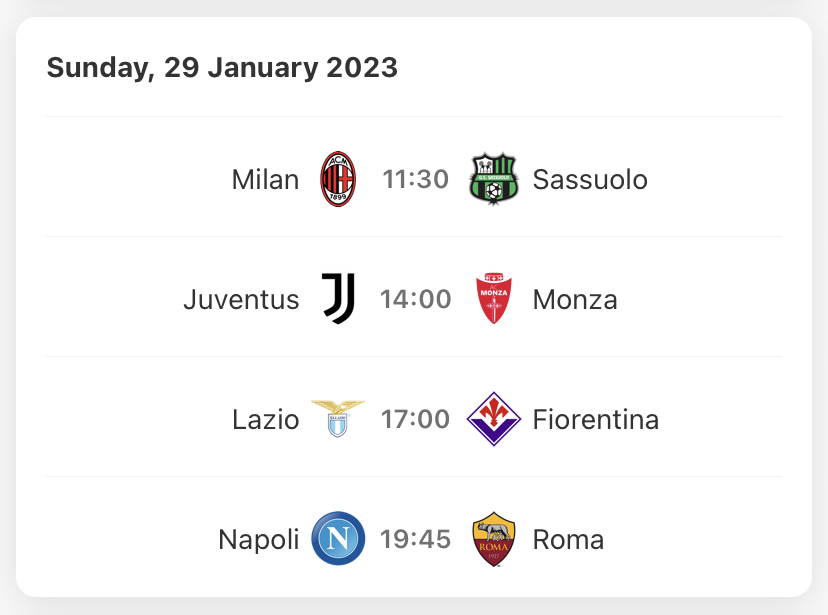Click the 17:00 kickoff time
828x615 pixels.
click(416, 419)
